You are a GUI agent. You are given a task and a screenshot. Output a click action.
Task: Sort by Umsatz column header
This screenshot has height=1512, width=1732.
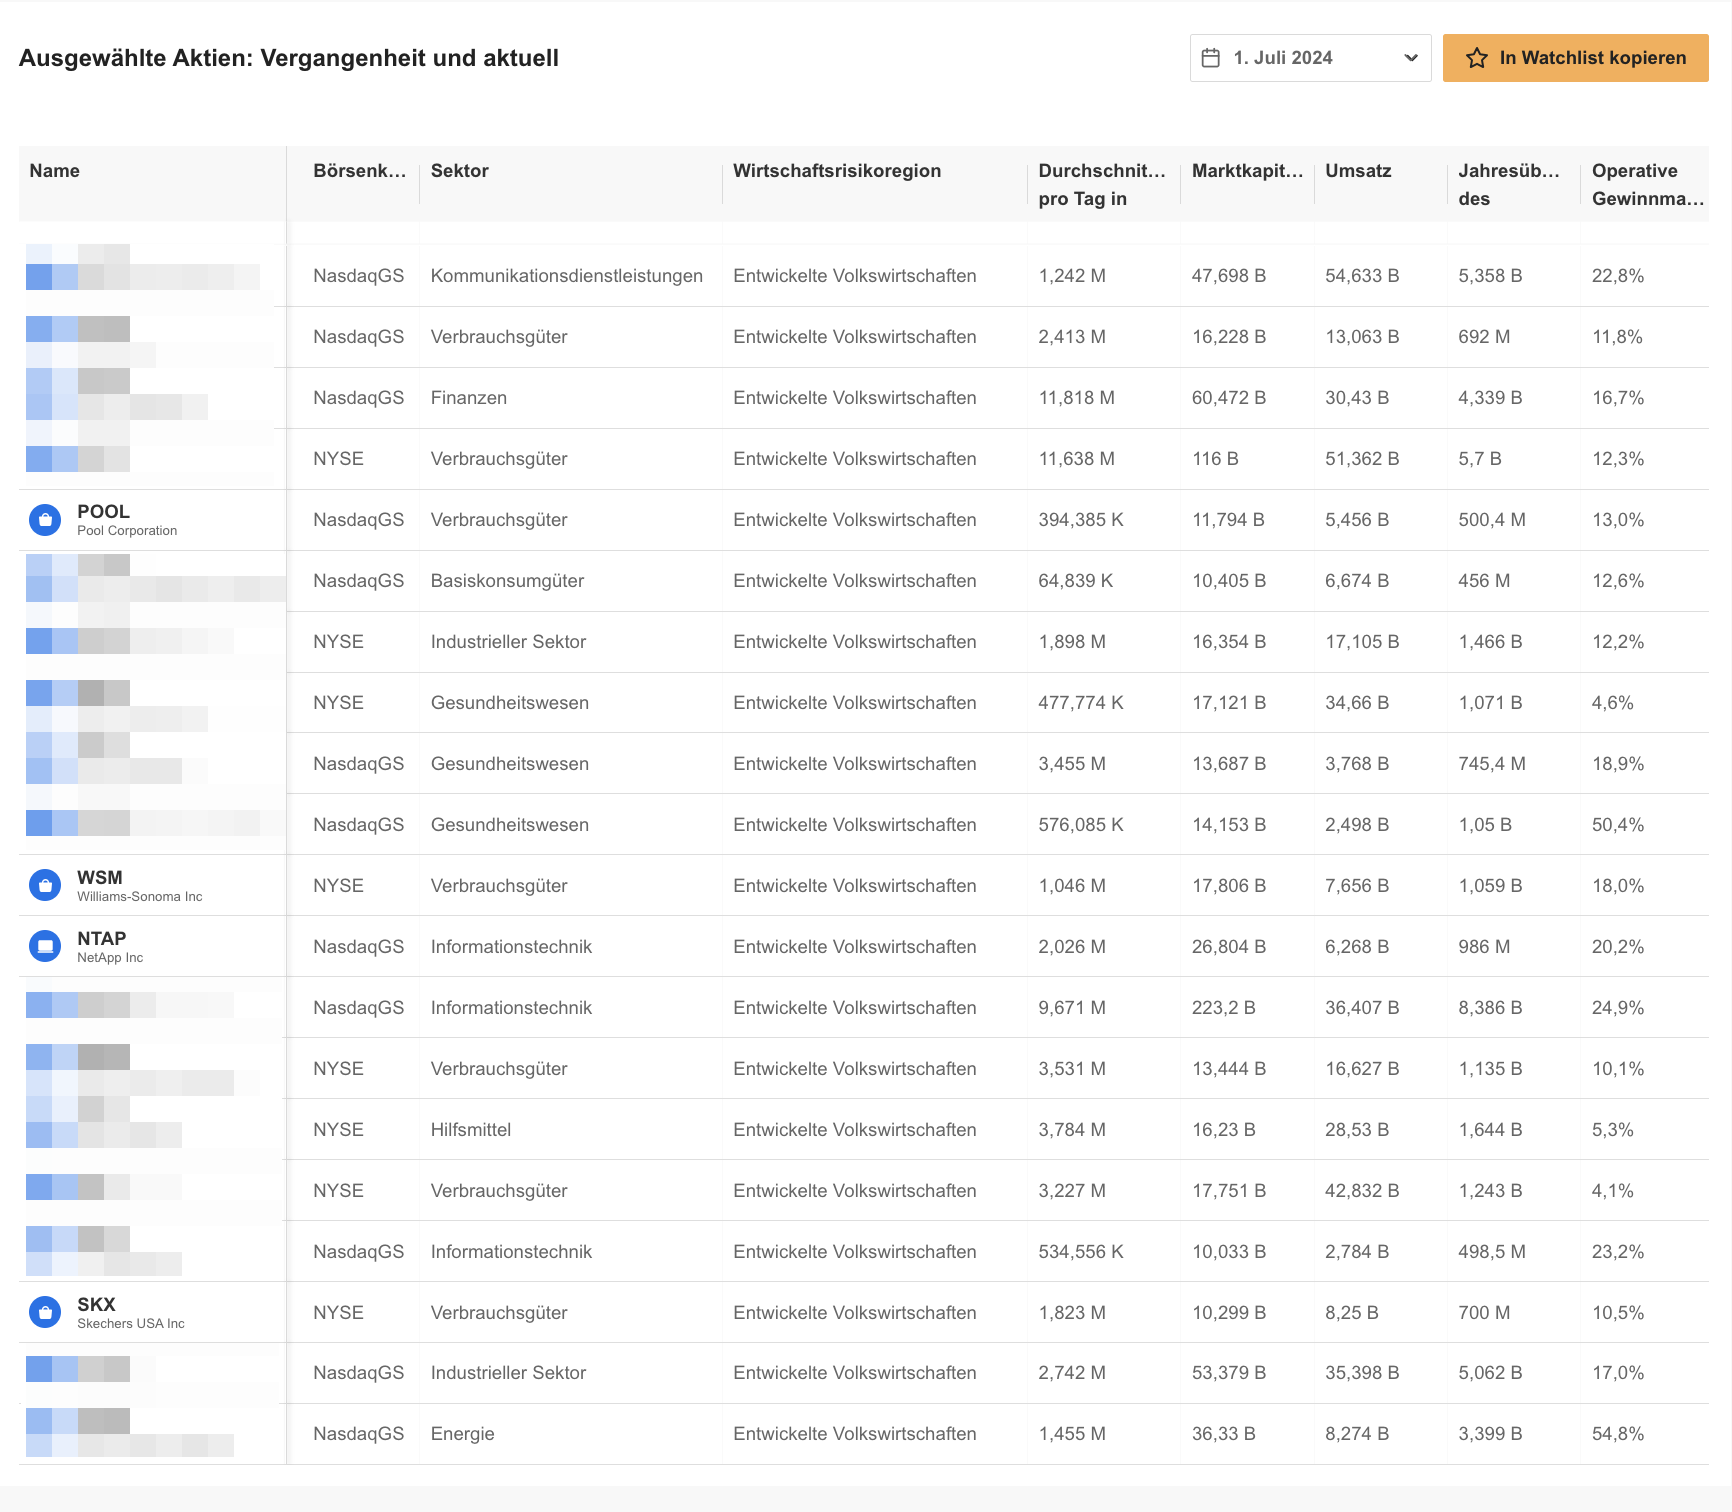pos(1358,171)
